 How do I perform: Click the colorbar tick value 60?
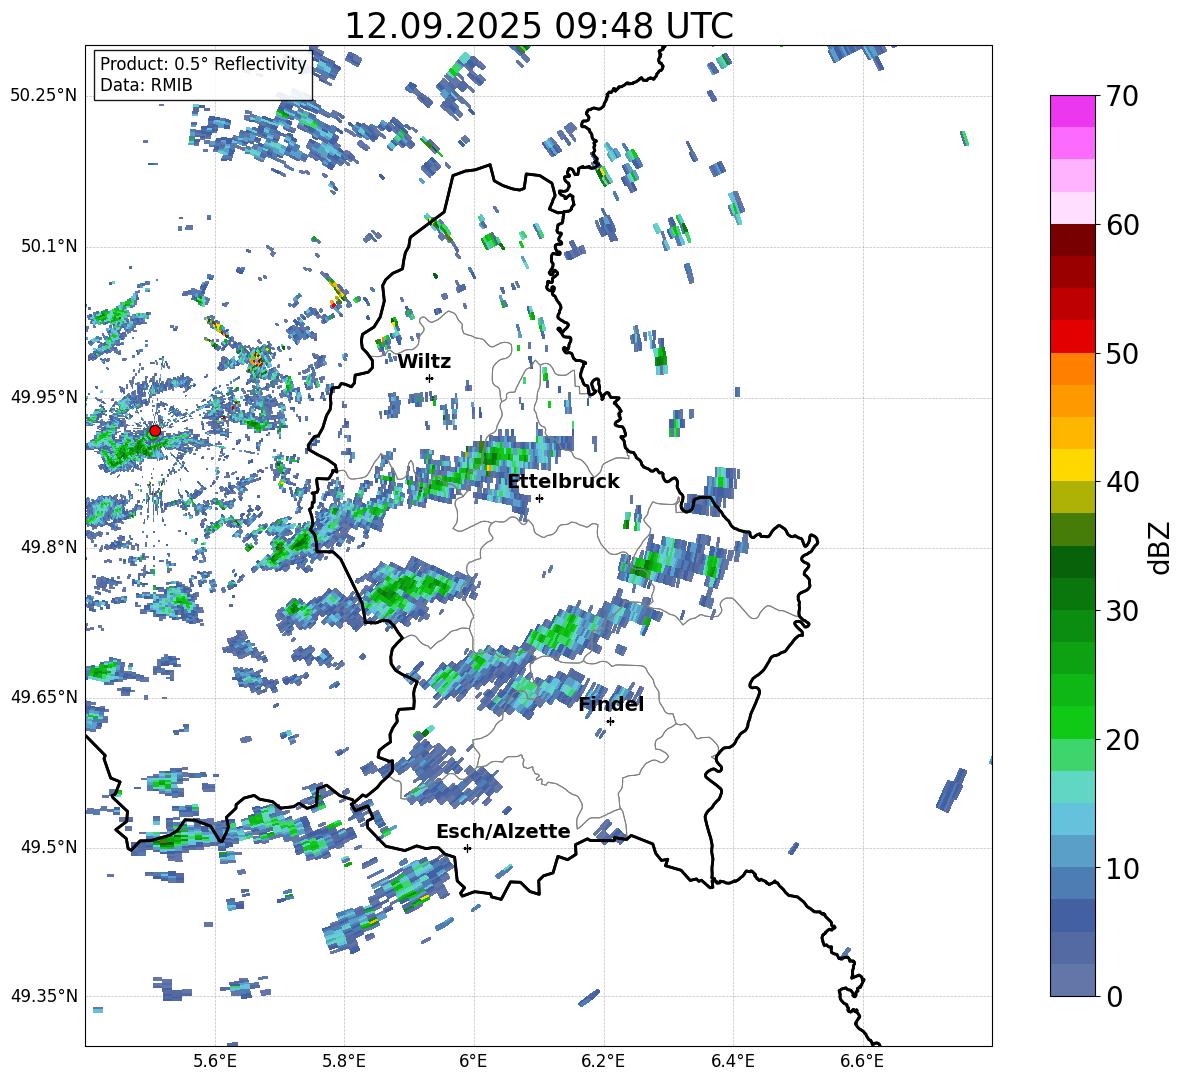1122,225
